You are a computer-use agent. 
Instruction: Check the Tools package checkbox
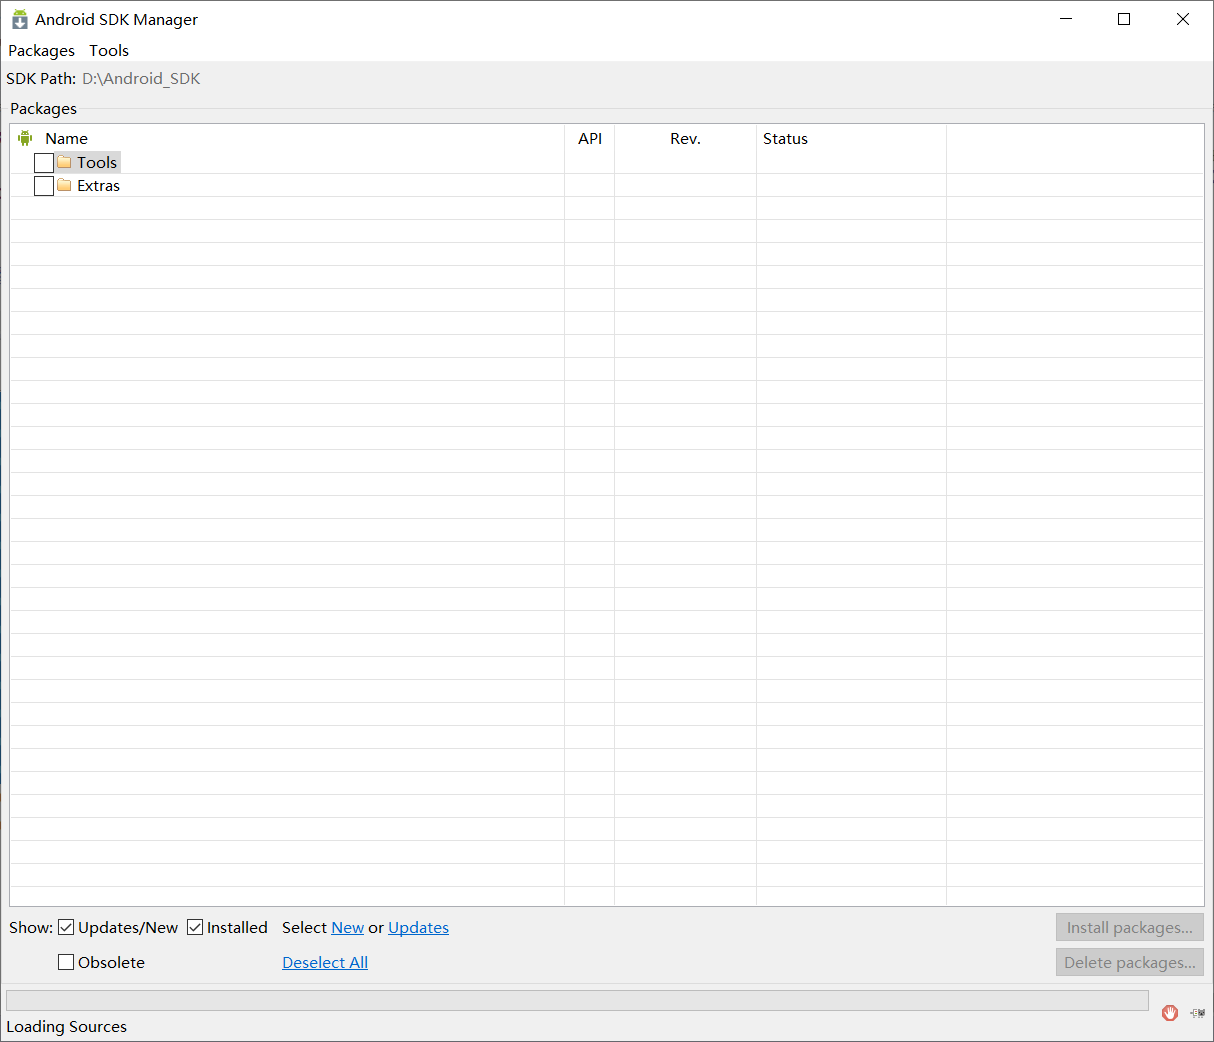click(x=44, y=162)
